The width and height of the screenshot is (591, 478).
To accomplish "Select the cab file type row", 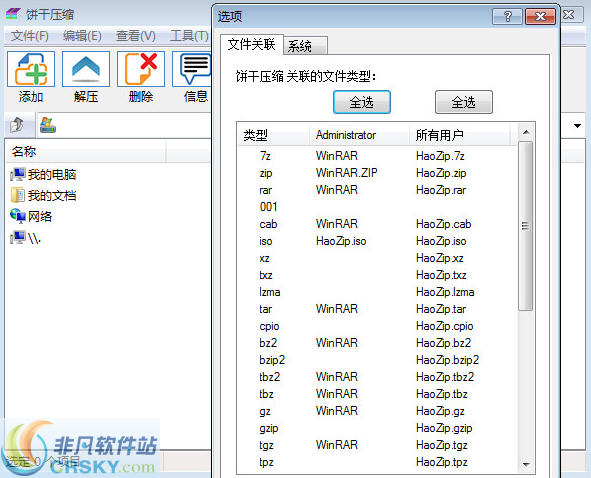I will pyautogui.click(x=378, y=224).
